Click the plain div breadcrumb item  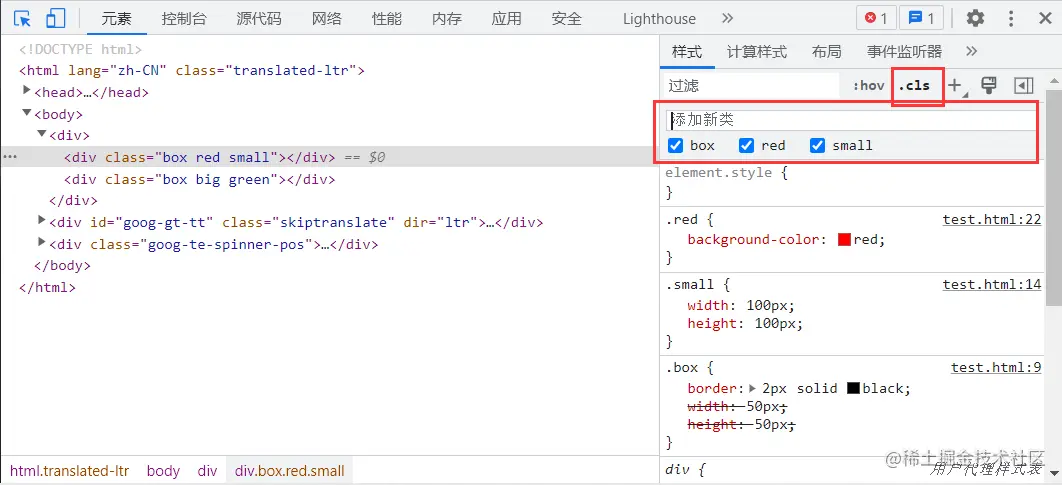207,471
